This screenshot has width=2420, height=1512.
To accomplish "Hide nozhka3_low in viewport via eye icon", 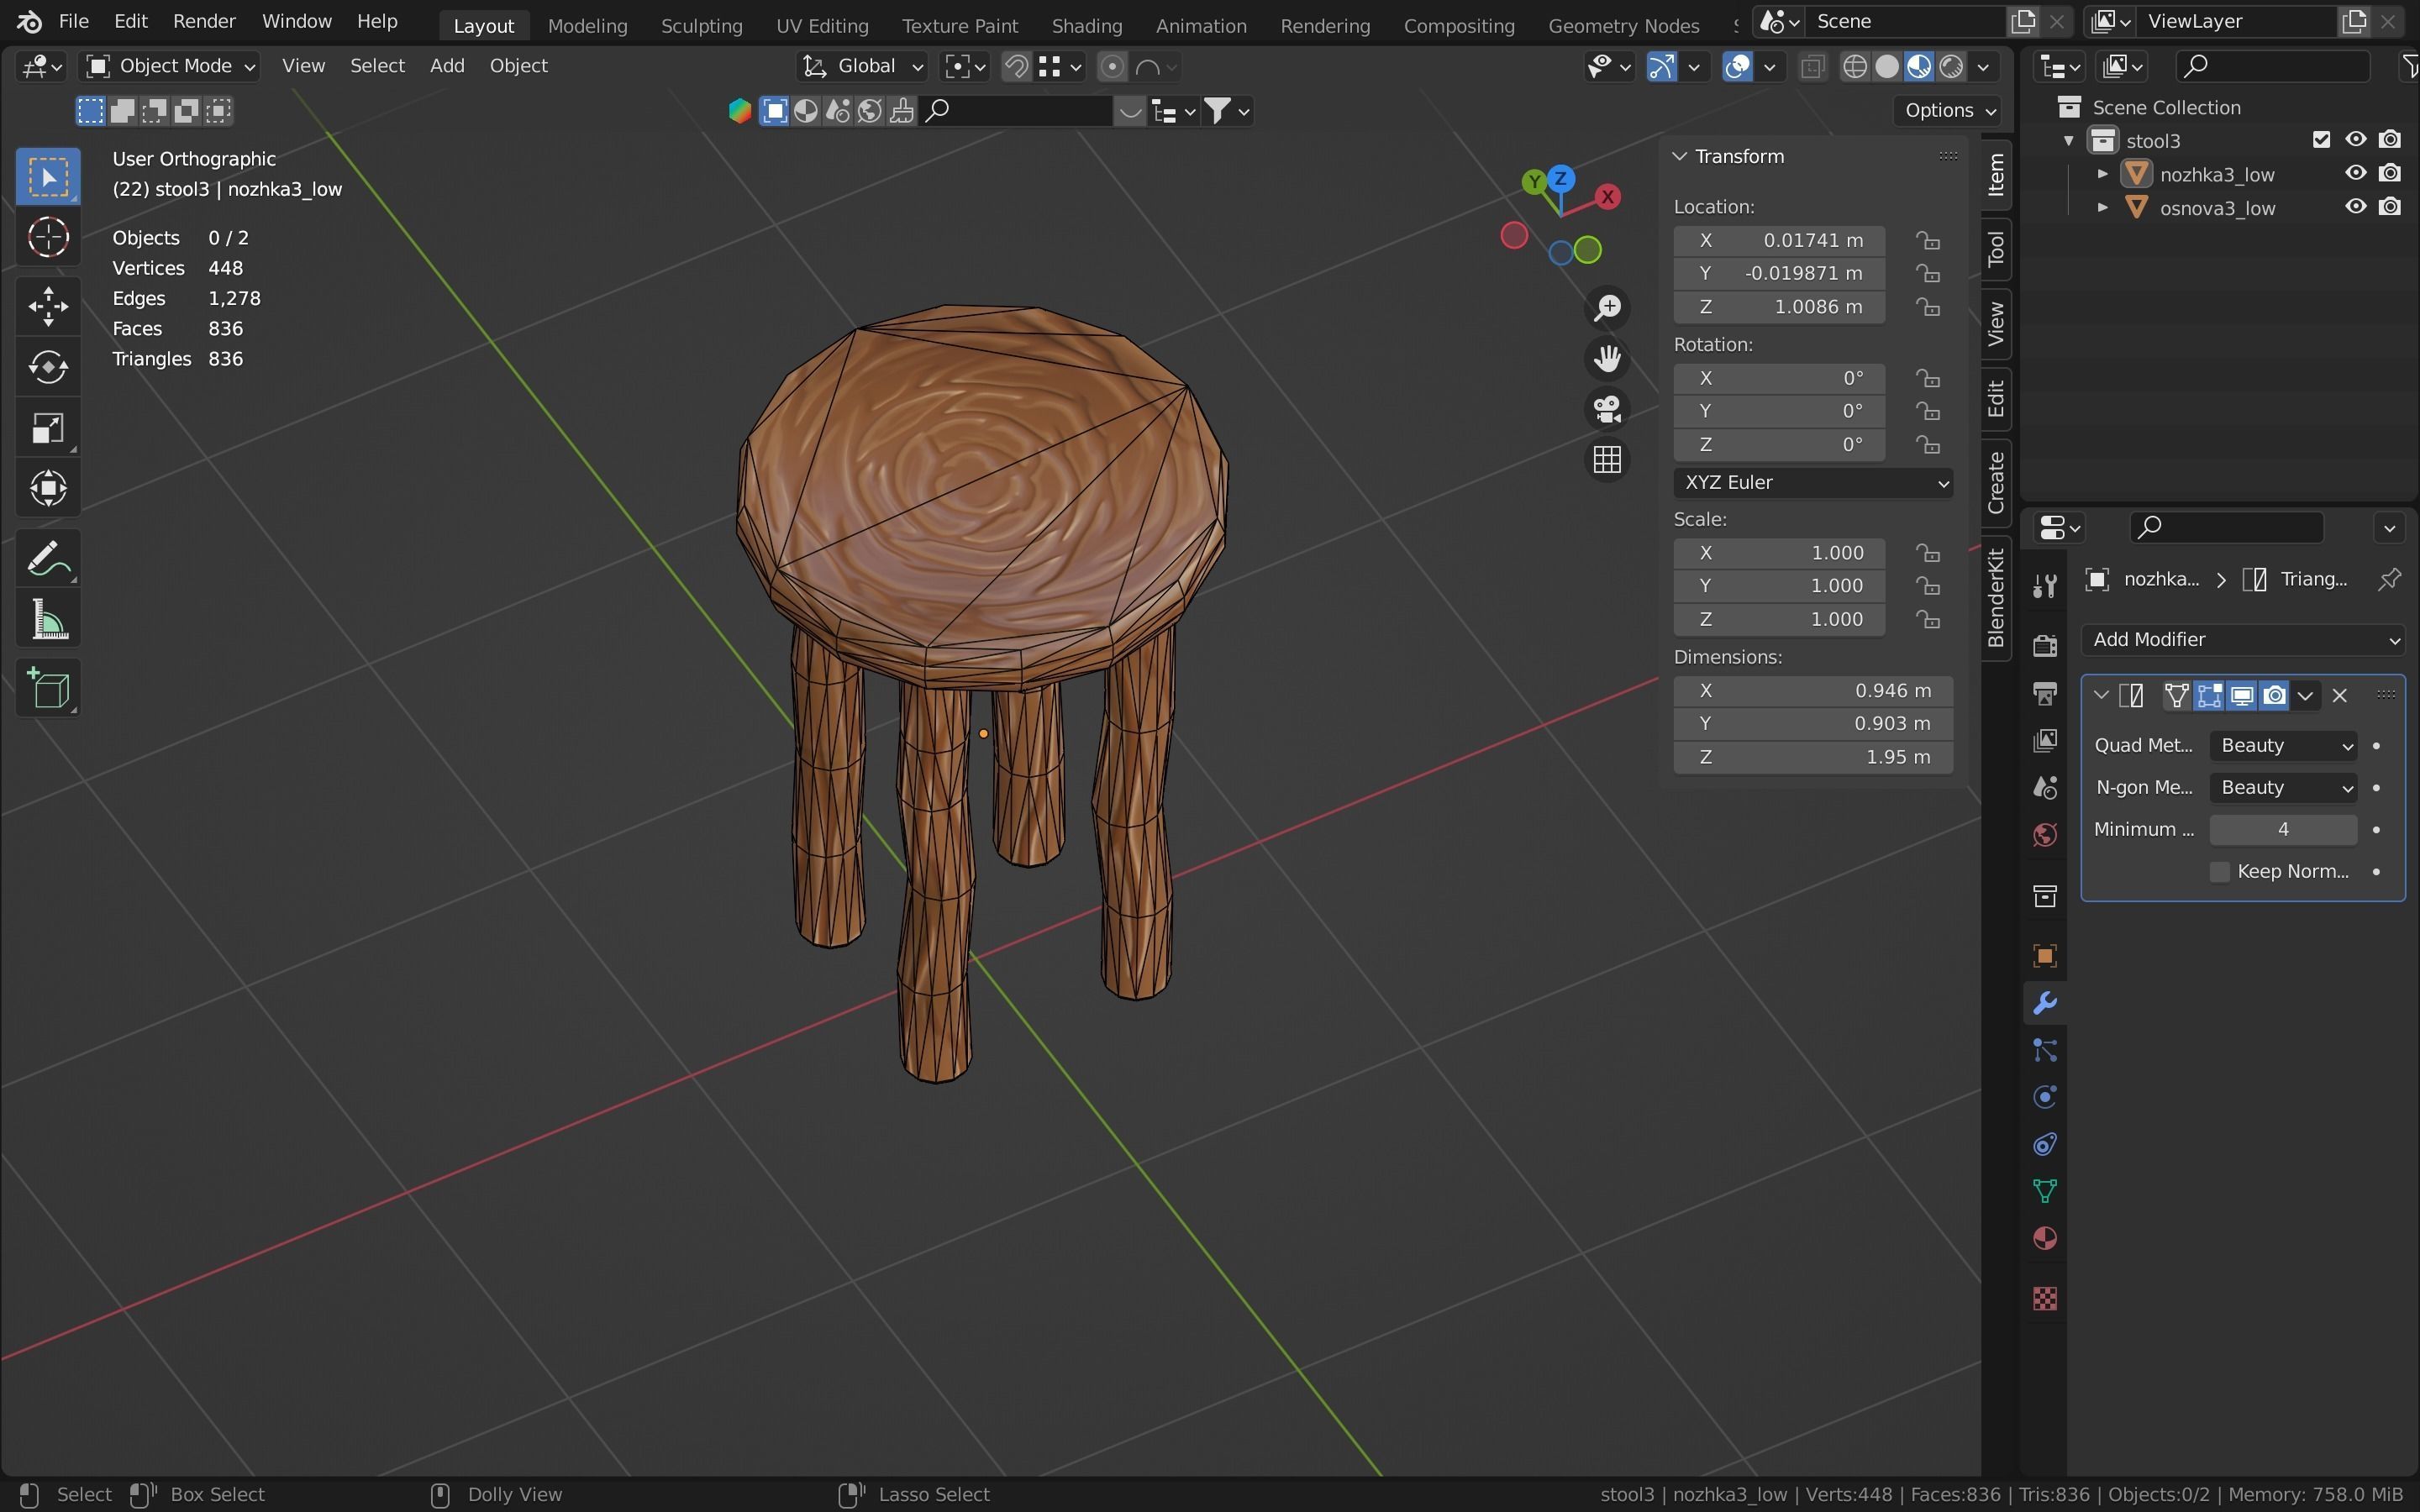I will 2356,173.
